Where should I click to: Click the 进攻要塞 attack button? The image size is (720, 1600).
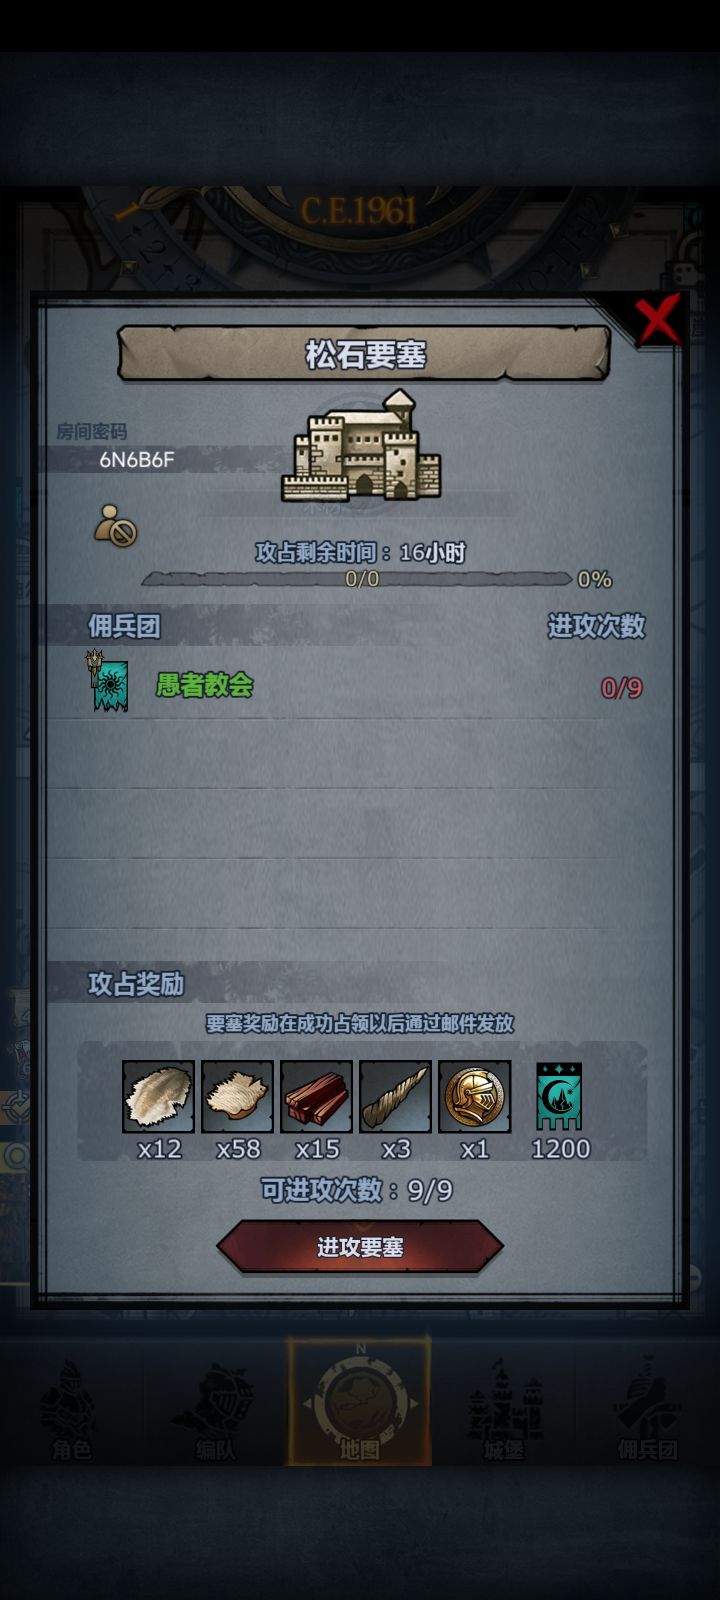(x=360, y=1247)
